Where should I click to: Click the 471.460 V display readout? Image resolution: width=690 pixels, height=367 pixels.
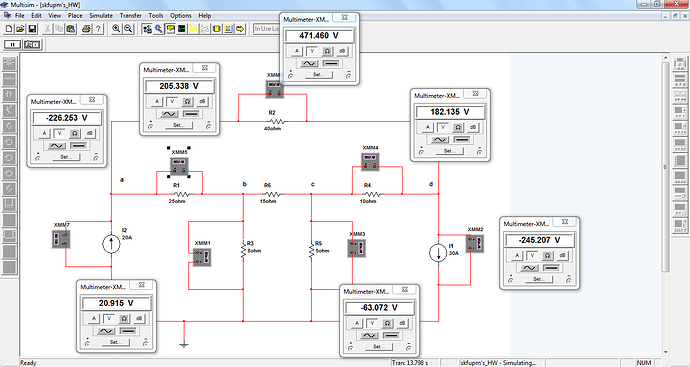click(319, 36)
